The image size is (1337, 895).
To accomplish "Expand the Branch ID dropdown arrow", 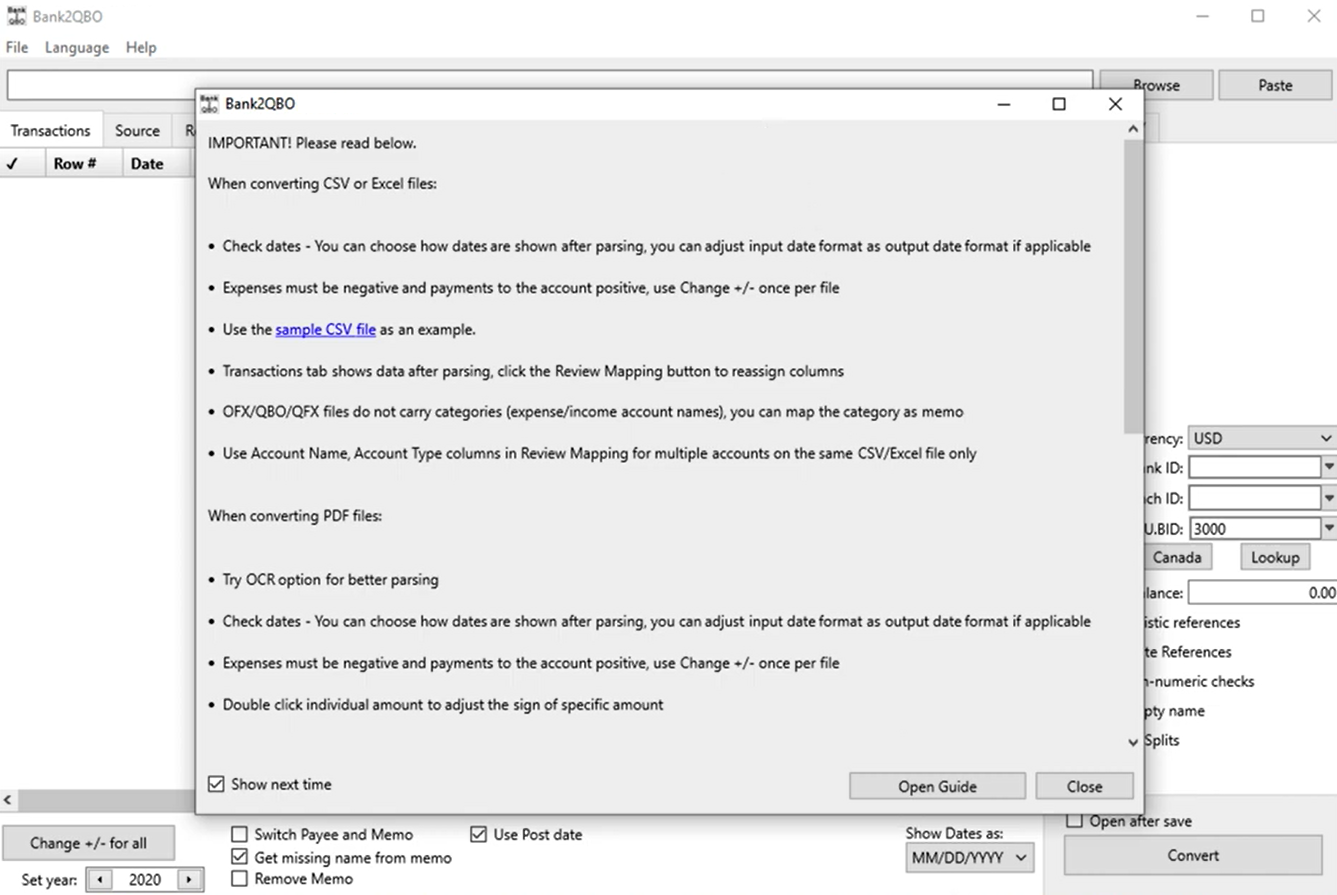I will [1329, 498].
